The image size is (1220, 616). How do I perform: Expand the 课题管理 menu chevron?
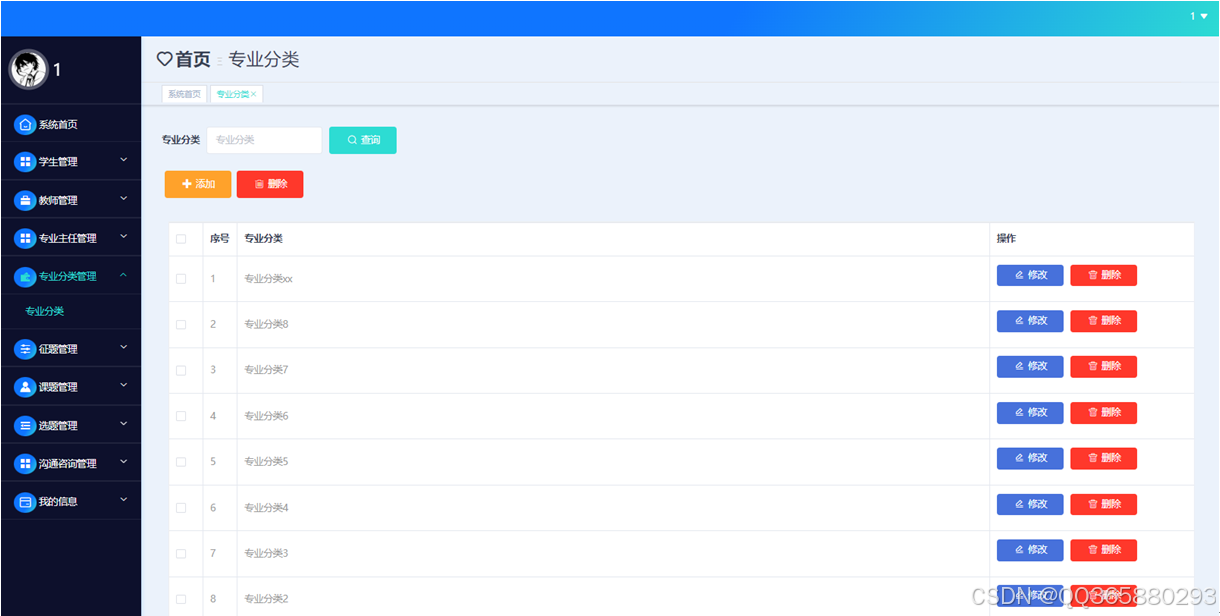124,385
